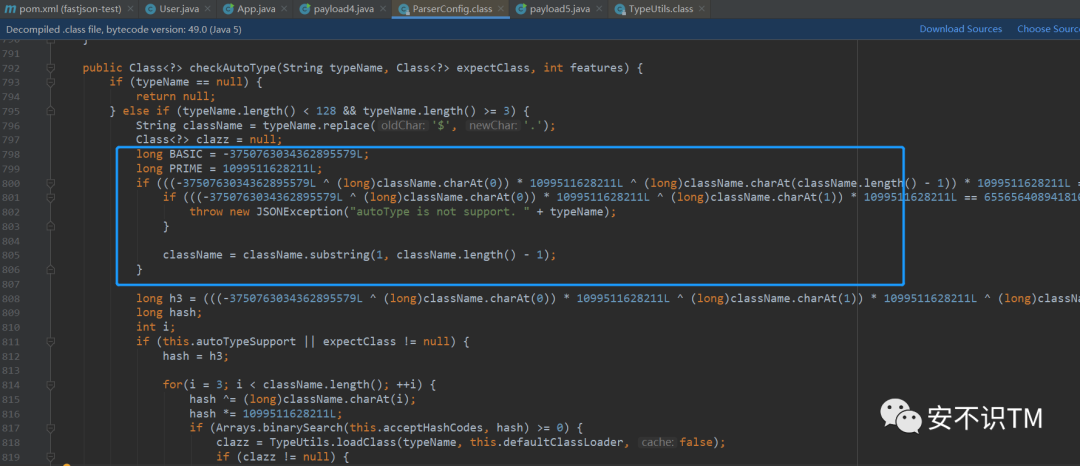
Task: Click the "autoType is not support. " string
Action: coord(441,212)
